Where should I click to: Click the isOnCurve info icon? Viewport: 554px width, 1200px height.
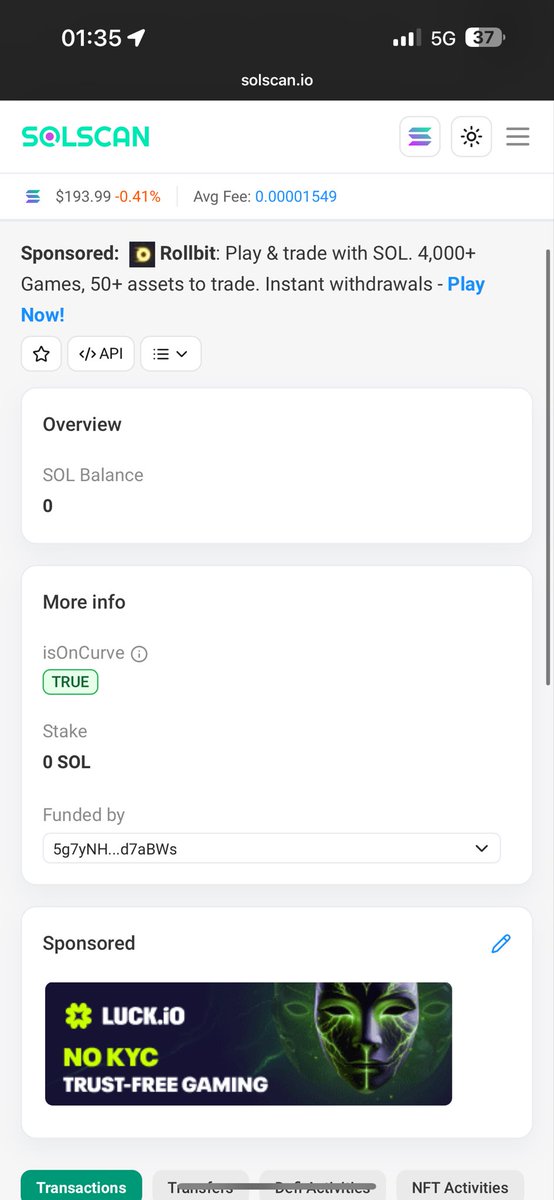coord(140,654)
